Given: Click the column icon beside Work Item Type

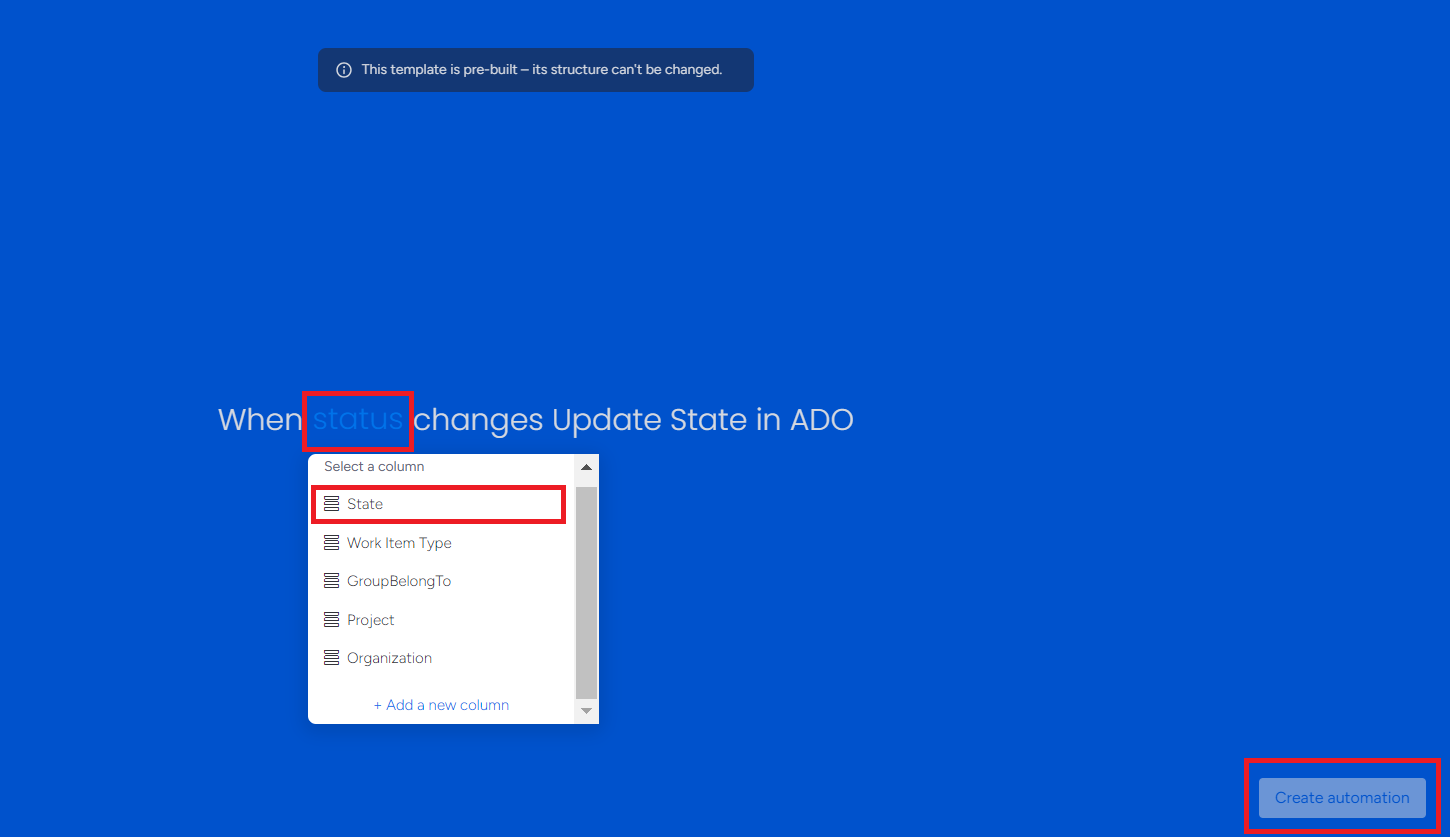Looking at the screenshot, I should [x=331, y=543].
